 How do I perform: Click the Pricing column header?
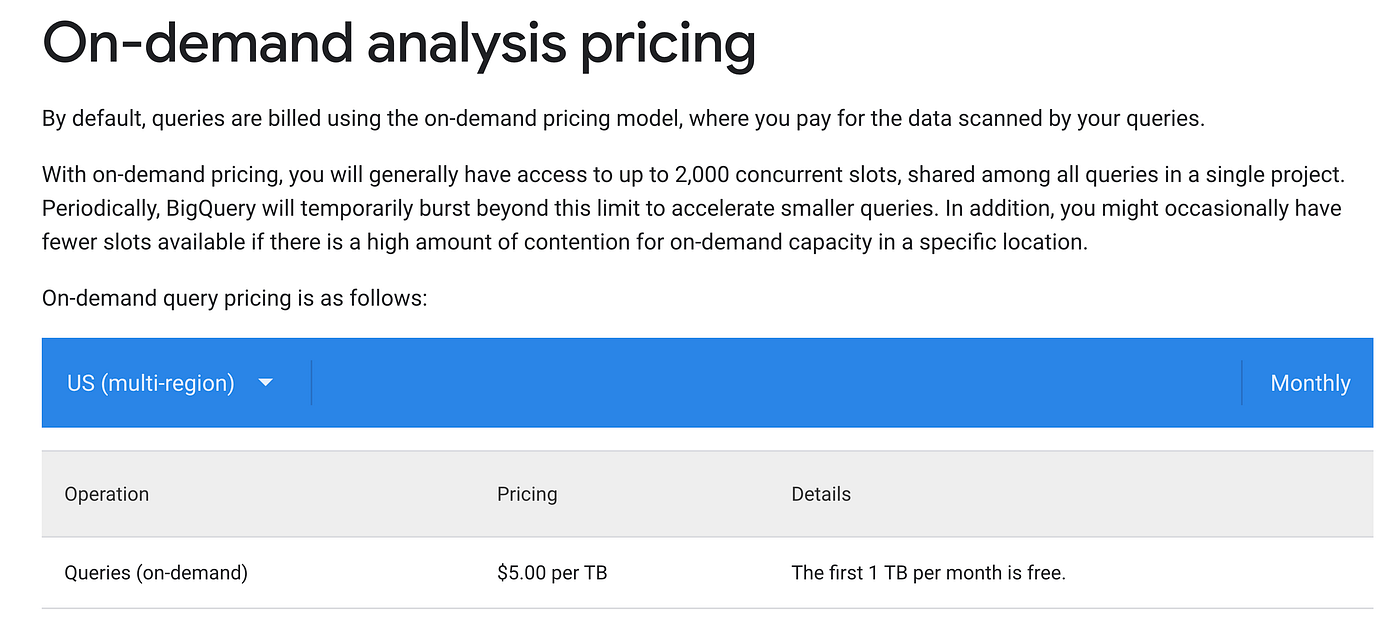point(527,494)
